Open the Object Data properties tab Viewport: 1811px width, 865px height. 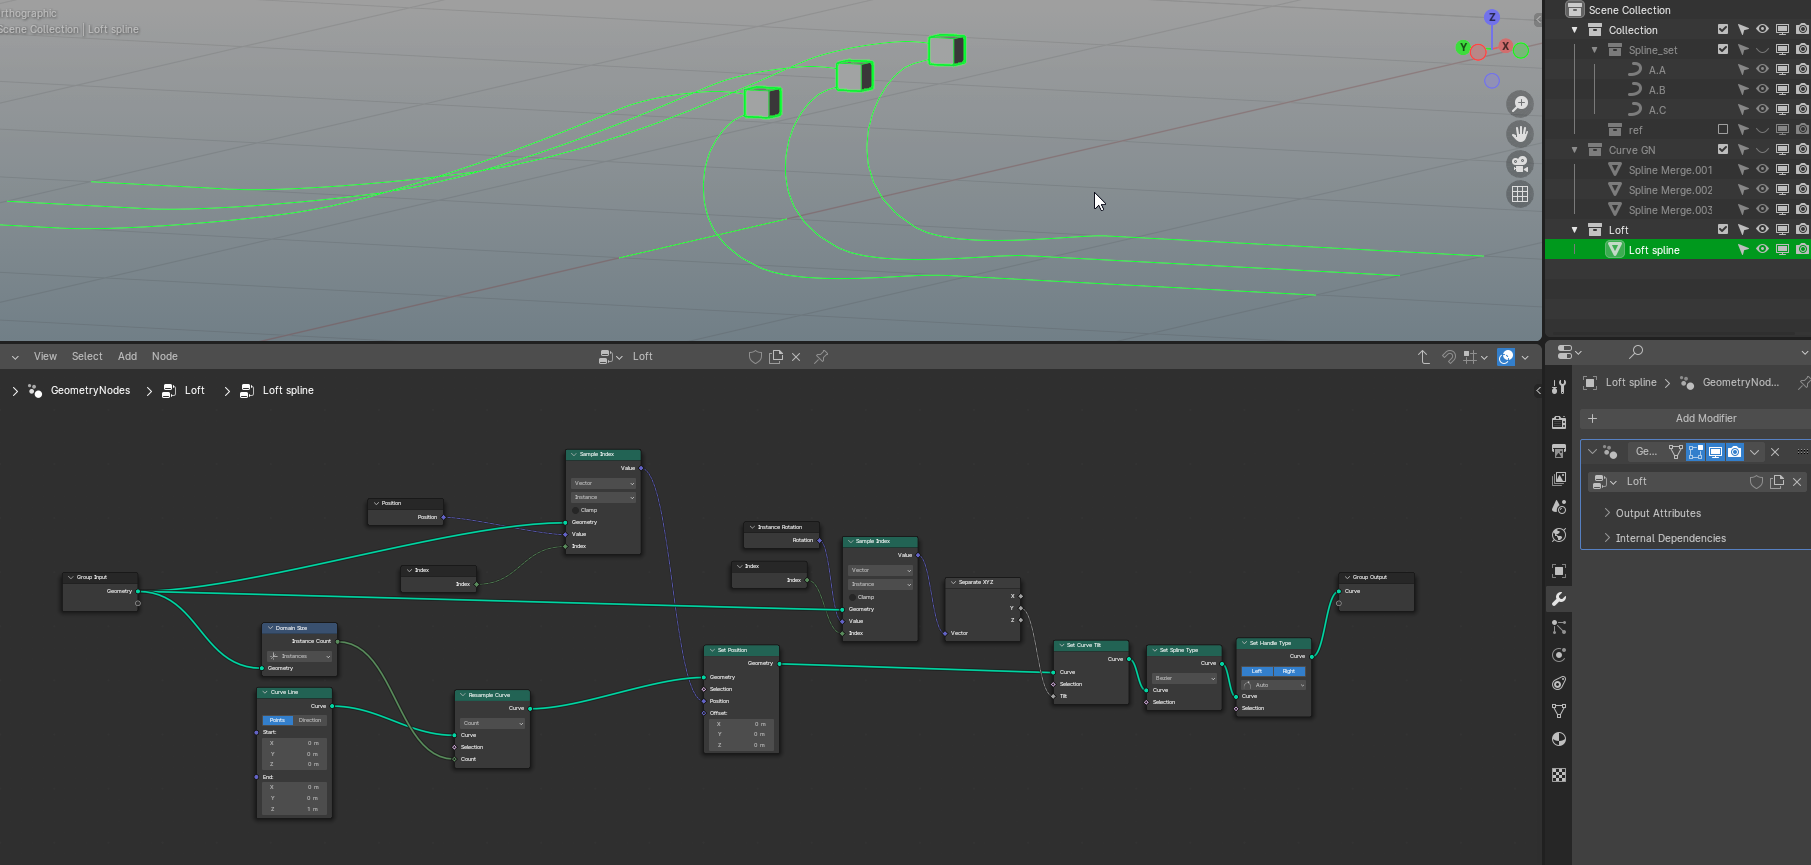click(x=1559, y=711)
